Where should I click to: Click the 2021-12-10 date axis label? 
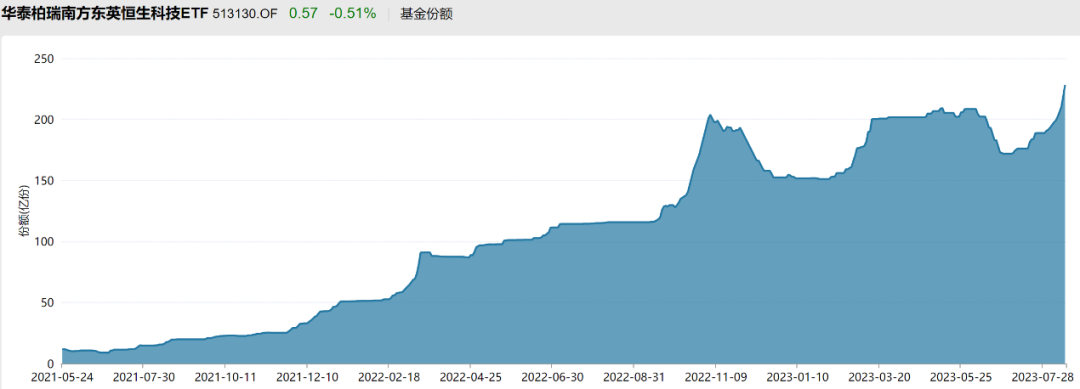307,378
